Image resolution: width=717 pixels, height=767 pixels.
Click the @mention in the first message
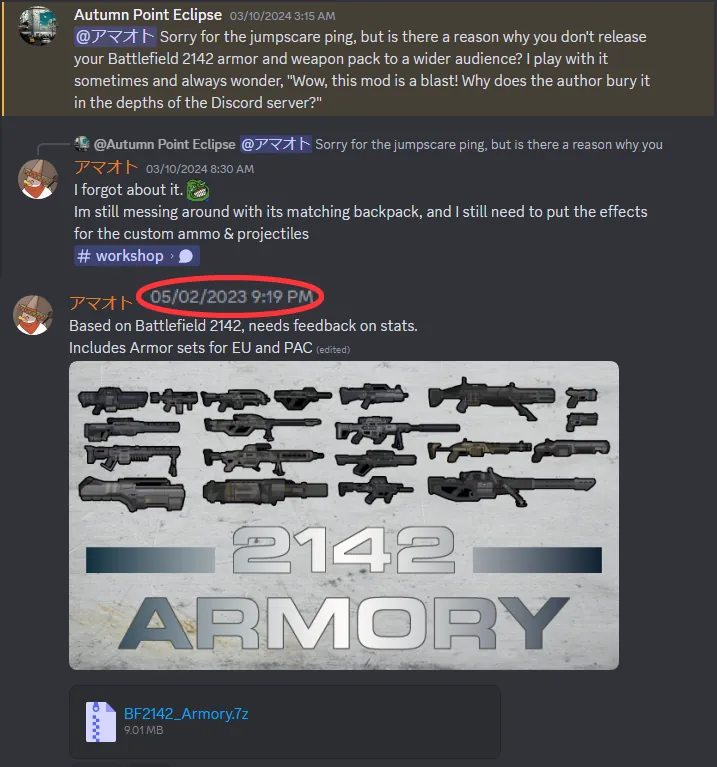[115, 37]
